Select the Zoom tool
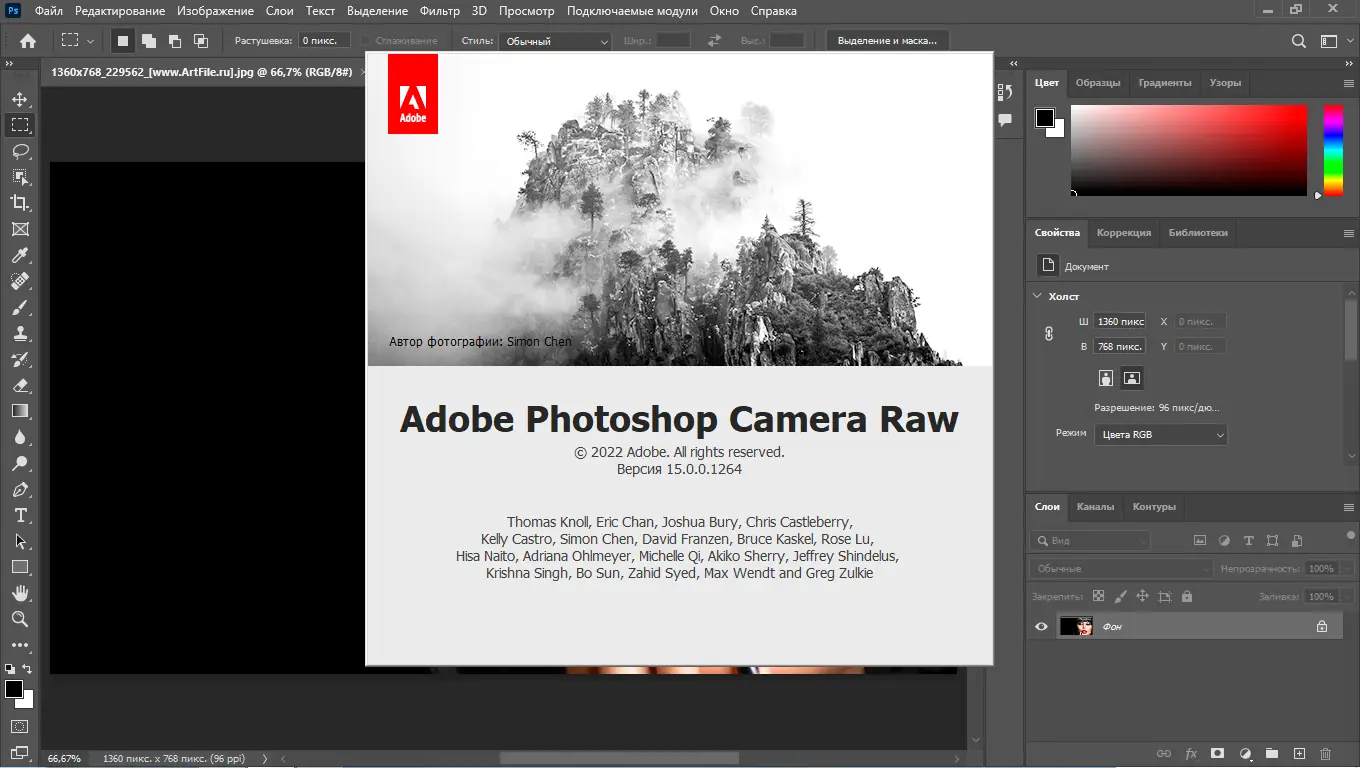The width and height of the screenshot is (1360, 768). point(20,619)
